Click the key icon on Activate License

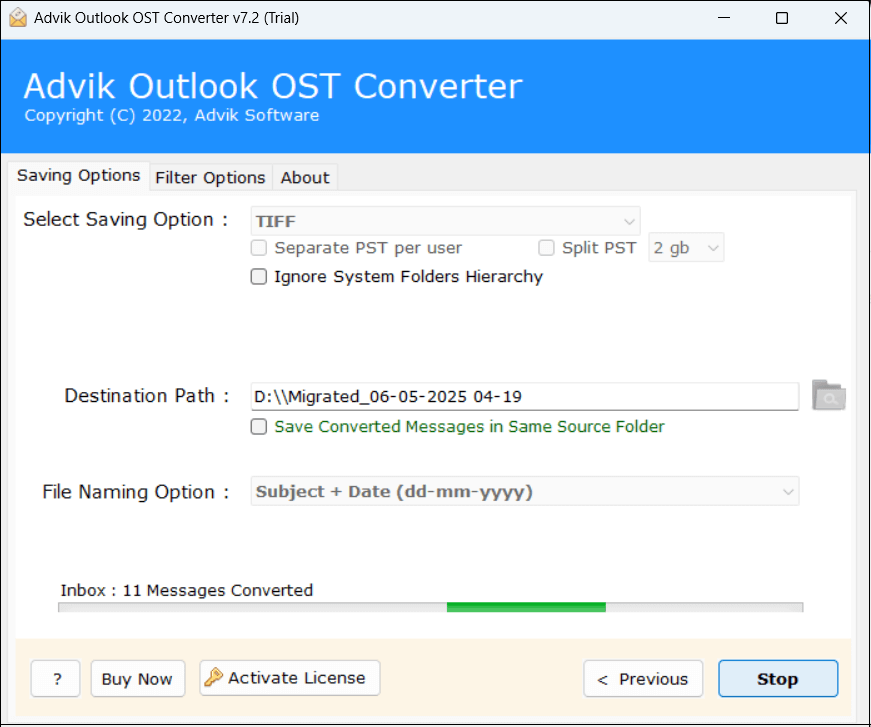coord(213,677)
